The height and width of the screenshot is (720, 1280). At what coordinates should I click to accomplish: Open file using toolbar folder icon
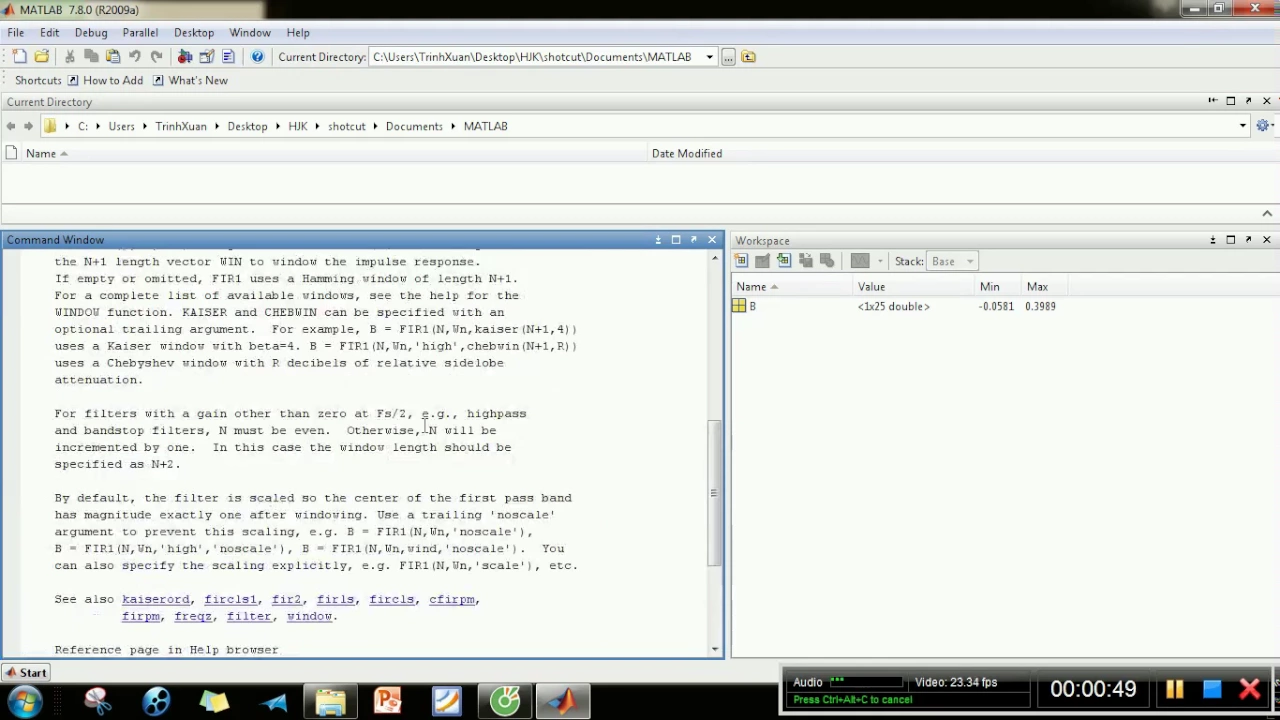point(42,57)
